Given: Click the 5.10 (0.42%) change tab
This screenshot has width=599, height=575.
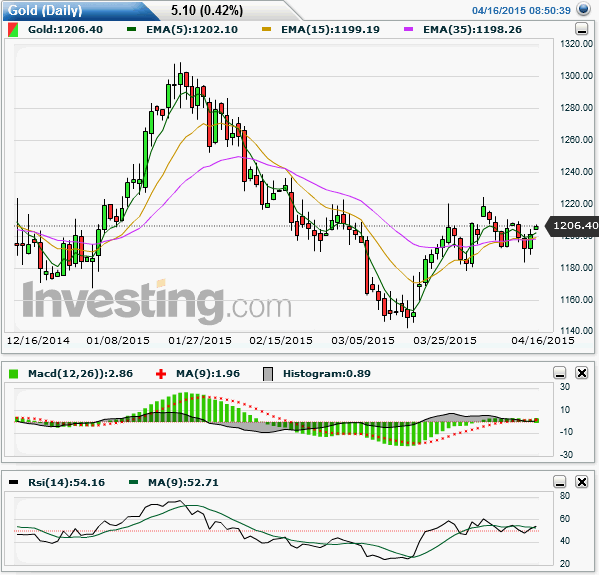Looking at the screenshot, I should (x=207, y=11).
